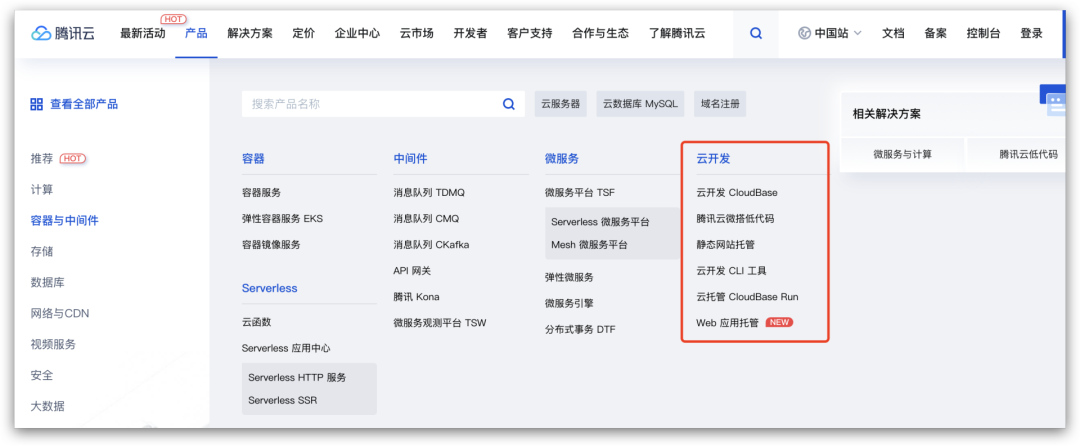The image size is (1080, 446).
Task: Open the 最新活动 menu
Action: coord(143,33)
